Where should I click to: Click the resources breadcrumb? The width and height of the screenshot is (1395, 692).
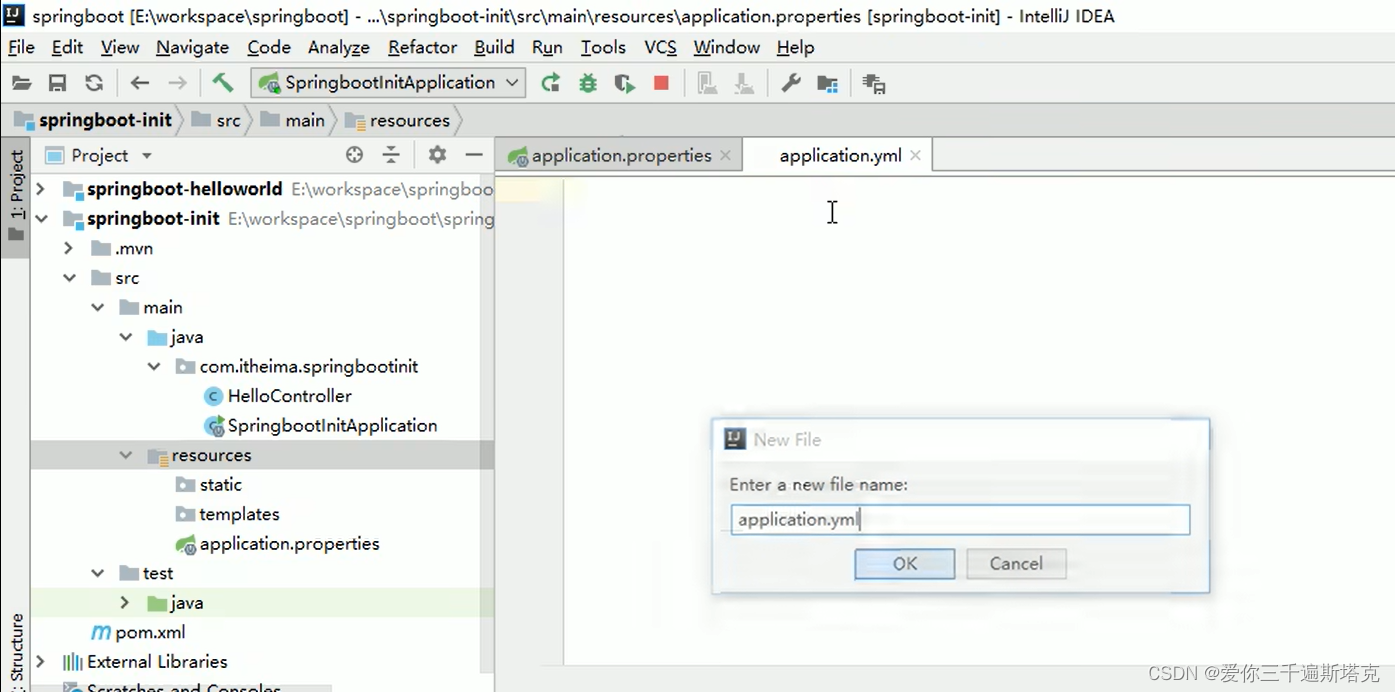398,120
